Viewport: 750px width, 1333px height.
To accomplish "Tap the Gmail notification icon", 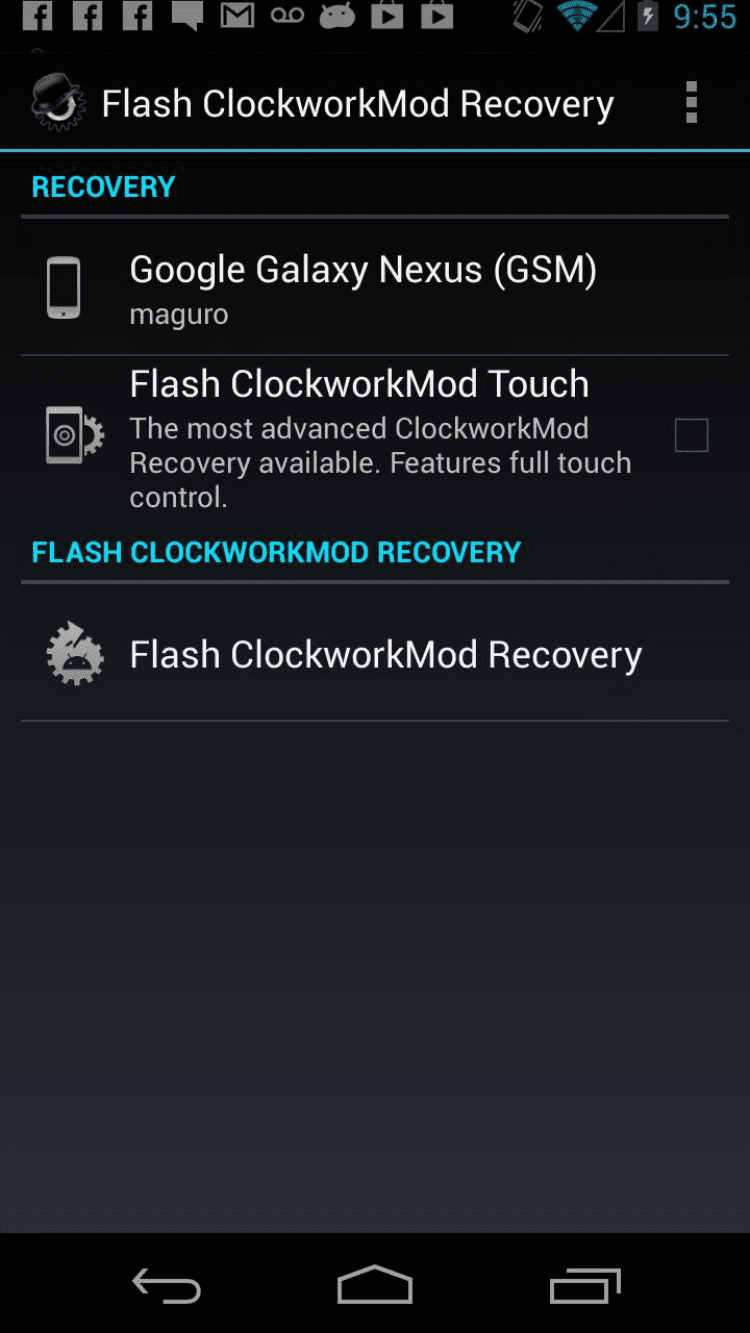I will (x=237, y=15).
